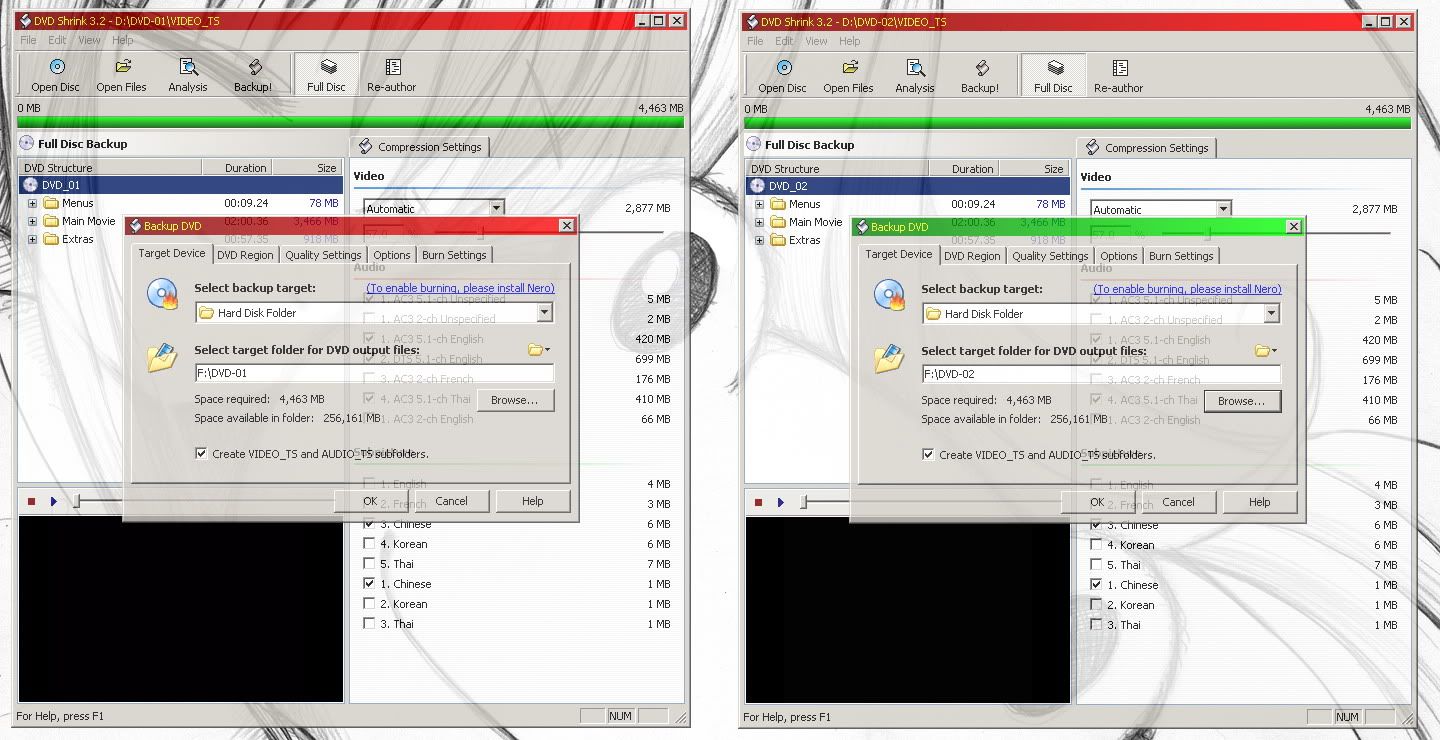
Task: Expand the Menus folder in DVD_01 structure tree
Action: pos(32,204)
